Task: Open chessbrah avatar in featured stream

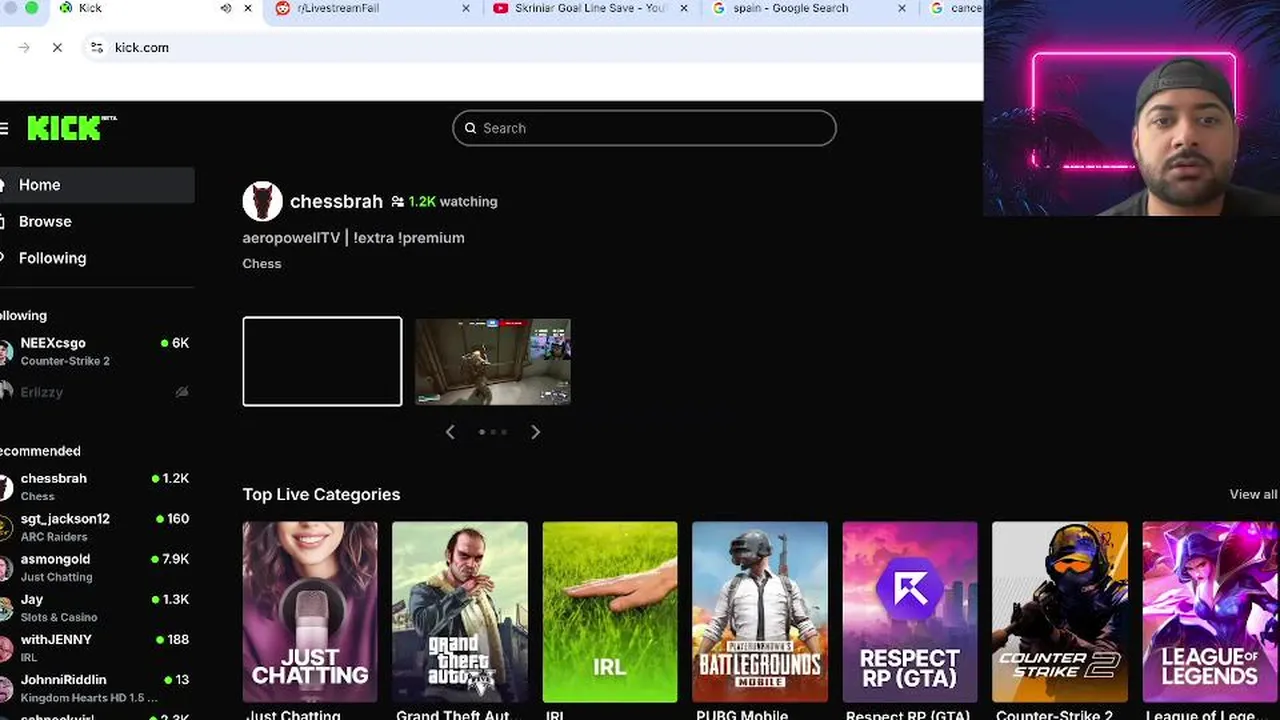Action: 262,201
